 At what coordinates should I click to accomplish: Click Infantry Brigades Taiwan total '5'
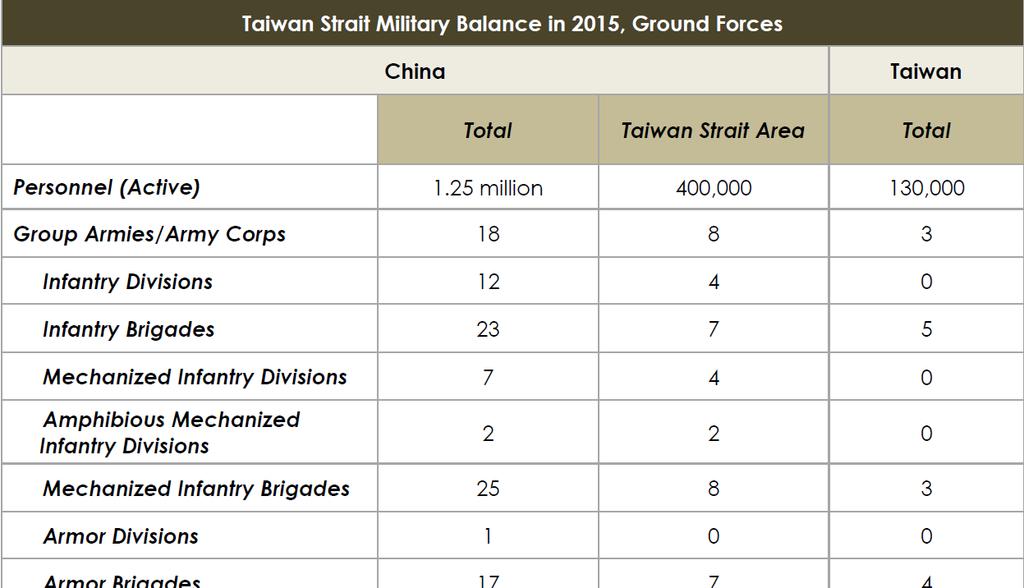tap(926, 329)
